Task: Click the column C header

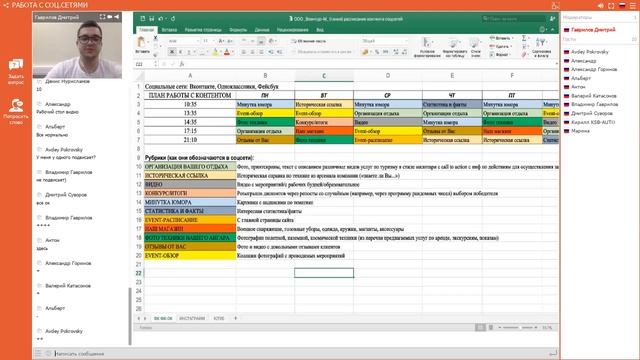Action: point(324,76)
